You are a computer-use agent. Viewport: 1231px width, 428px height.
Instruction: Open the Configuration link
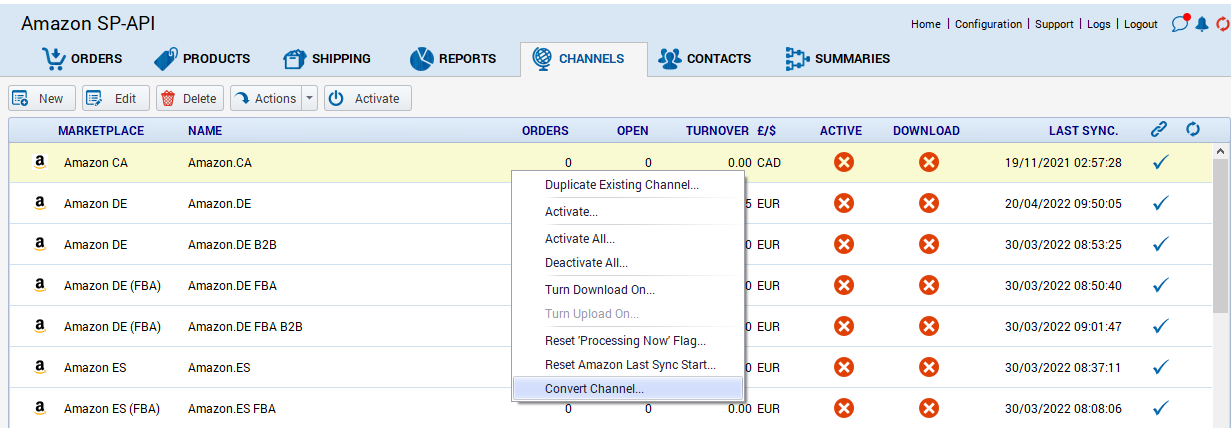pyautogui.click(x=988, y=24)
